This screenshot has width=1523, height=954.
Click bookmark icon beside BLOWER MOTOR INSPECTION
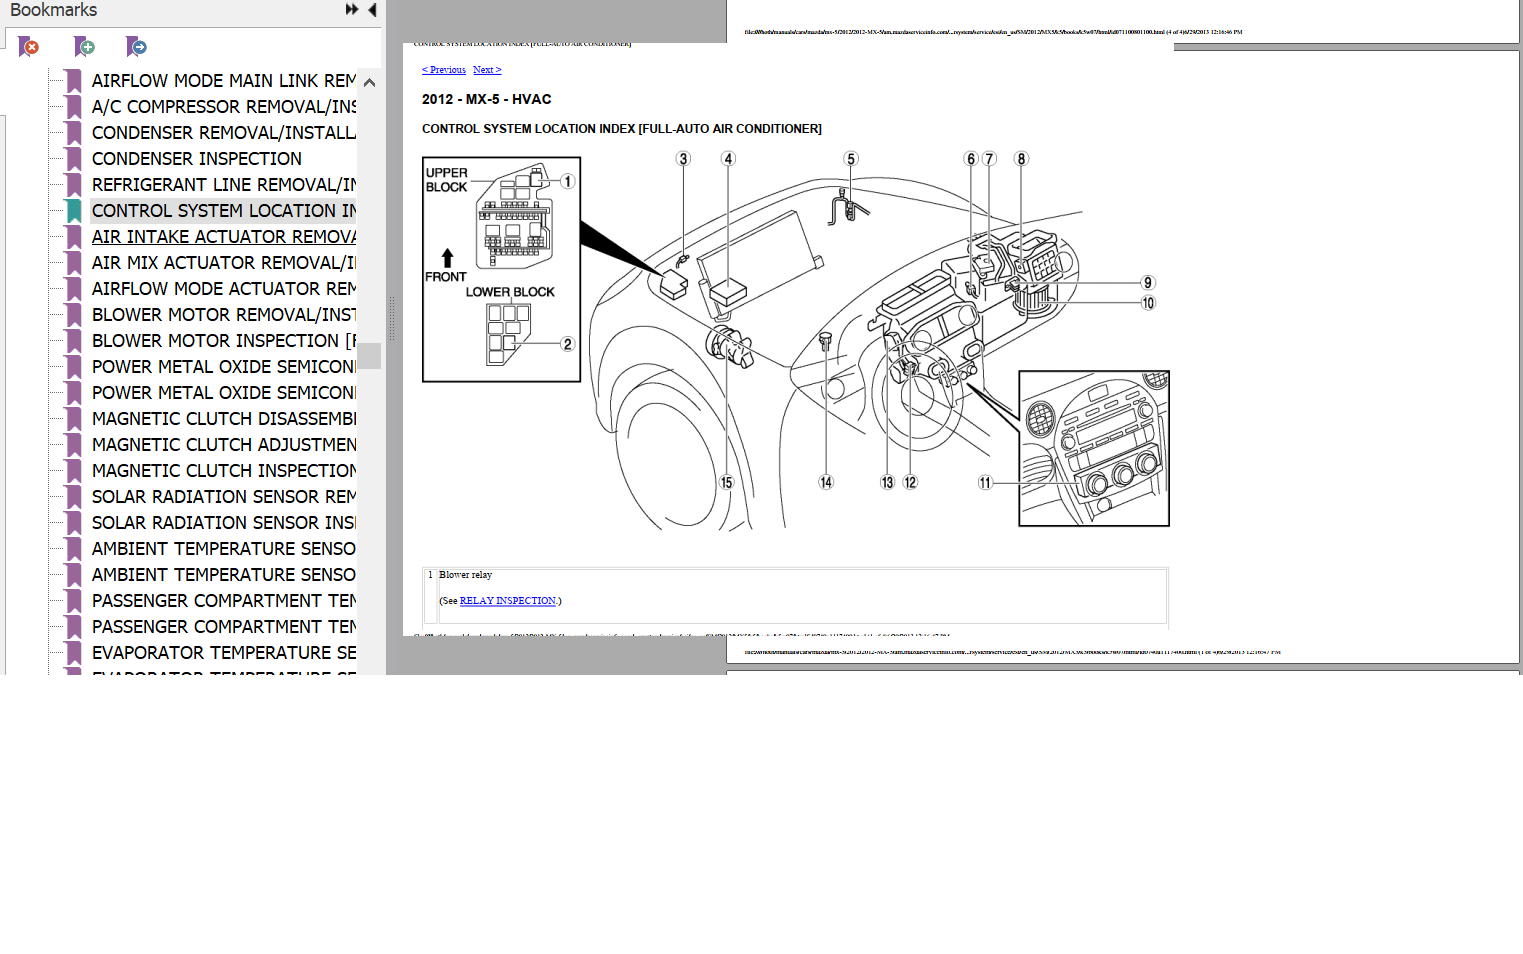click(73, 341)
